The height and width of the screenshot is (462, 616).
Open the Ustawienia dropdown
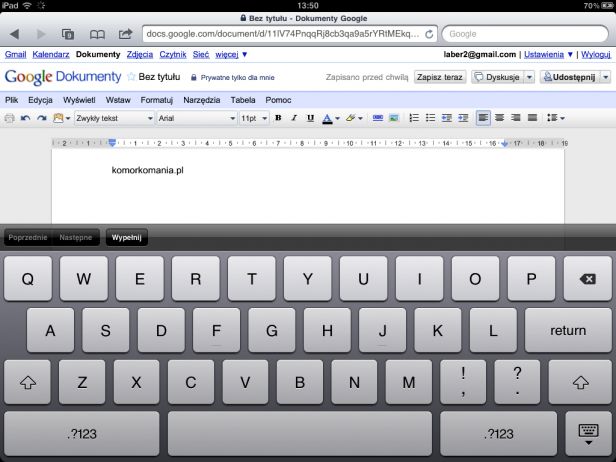coord(548,55)
